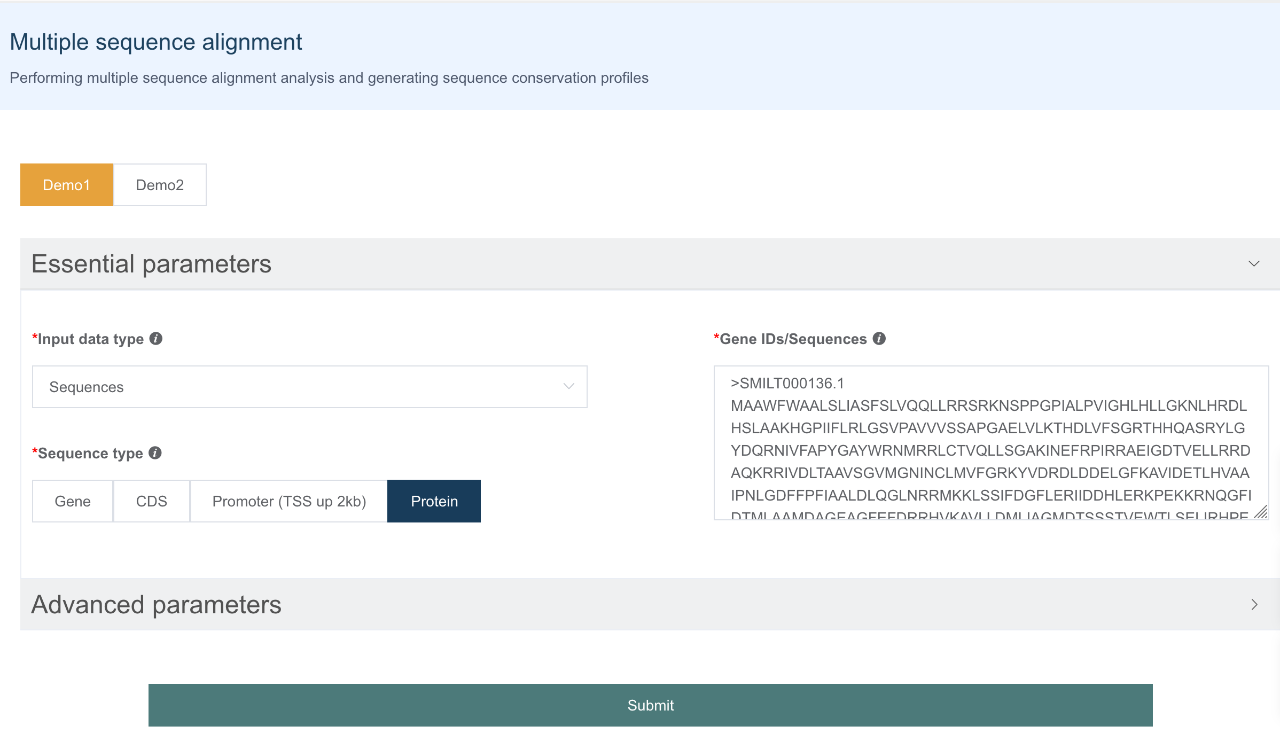Choose Protein as sequence type
The height and width of the screenshot is (735, 1280).
tap(434, 501)
